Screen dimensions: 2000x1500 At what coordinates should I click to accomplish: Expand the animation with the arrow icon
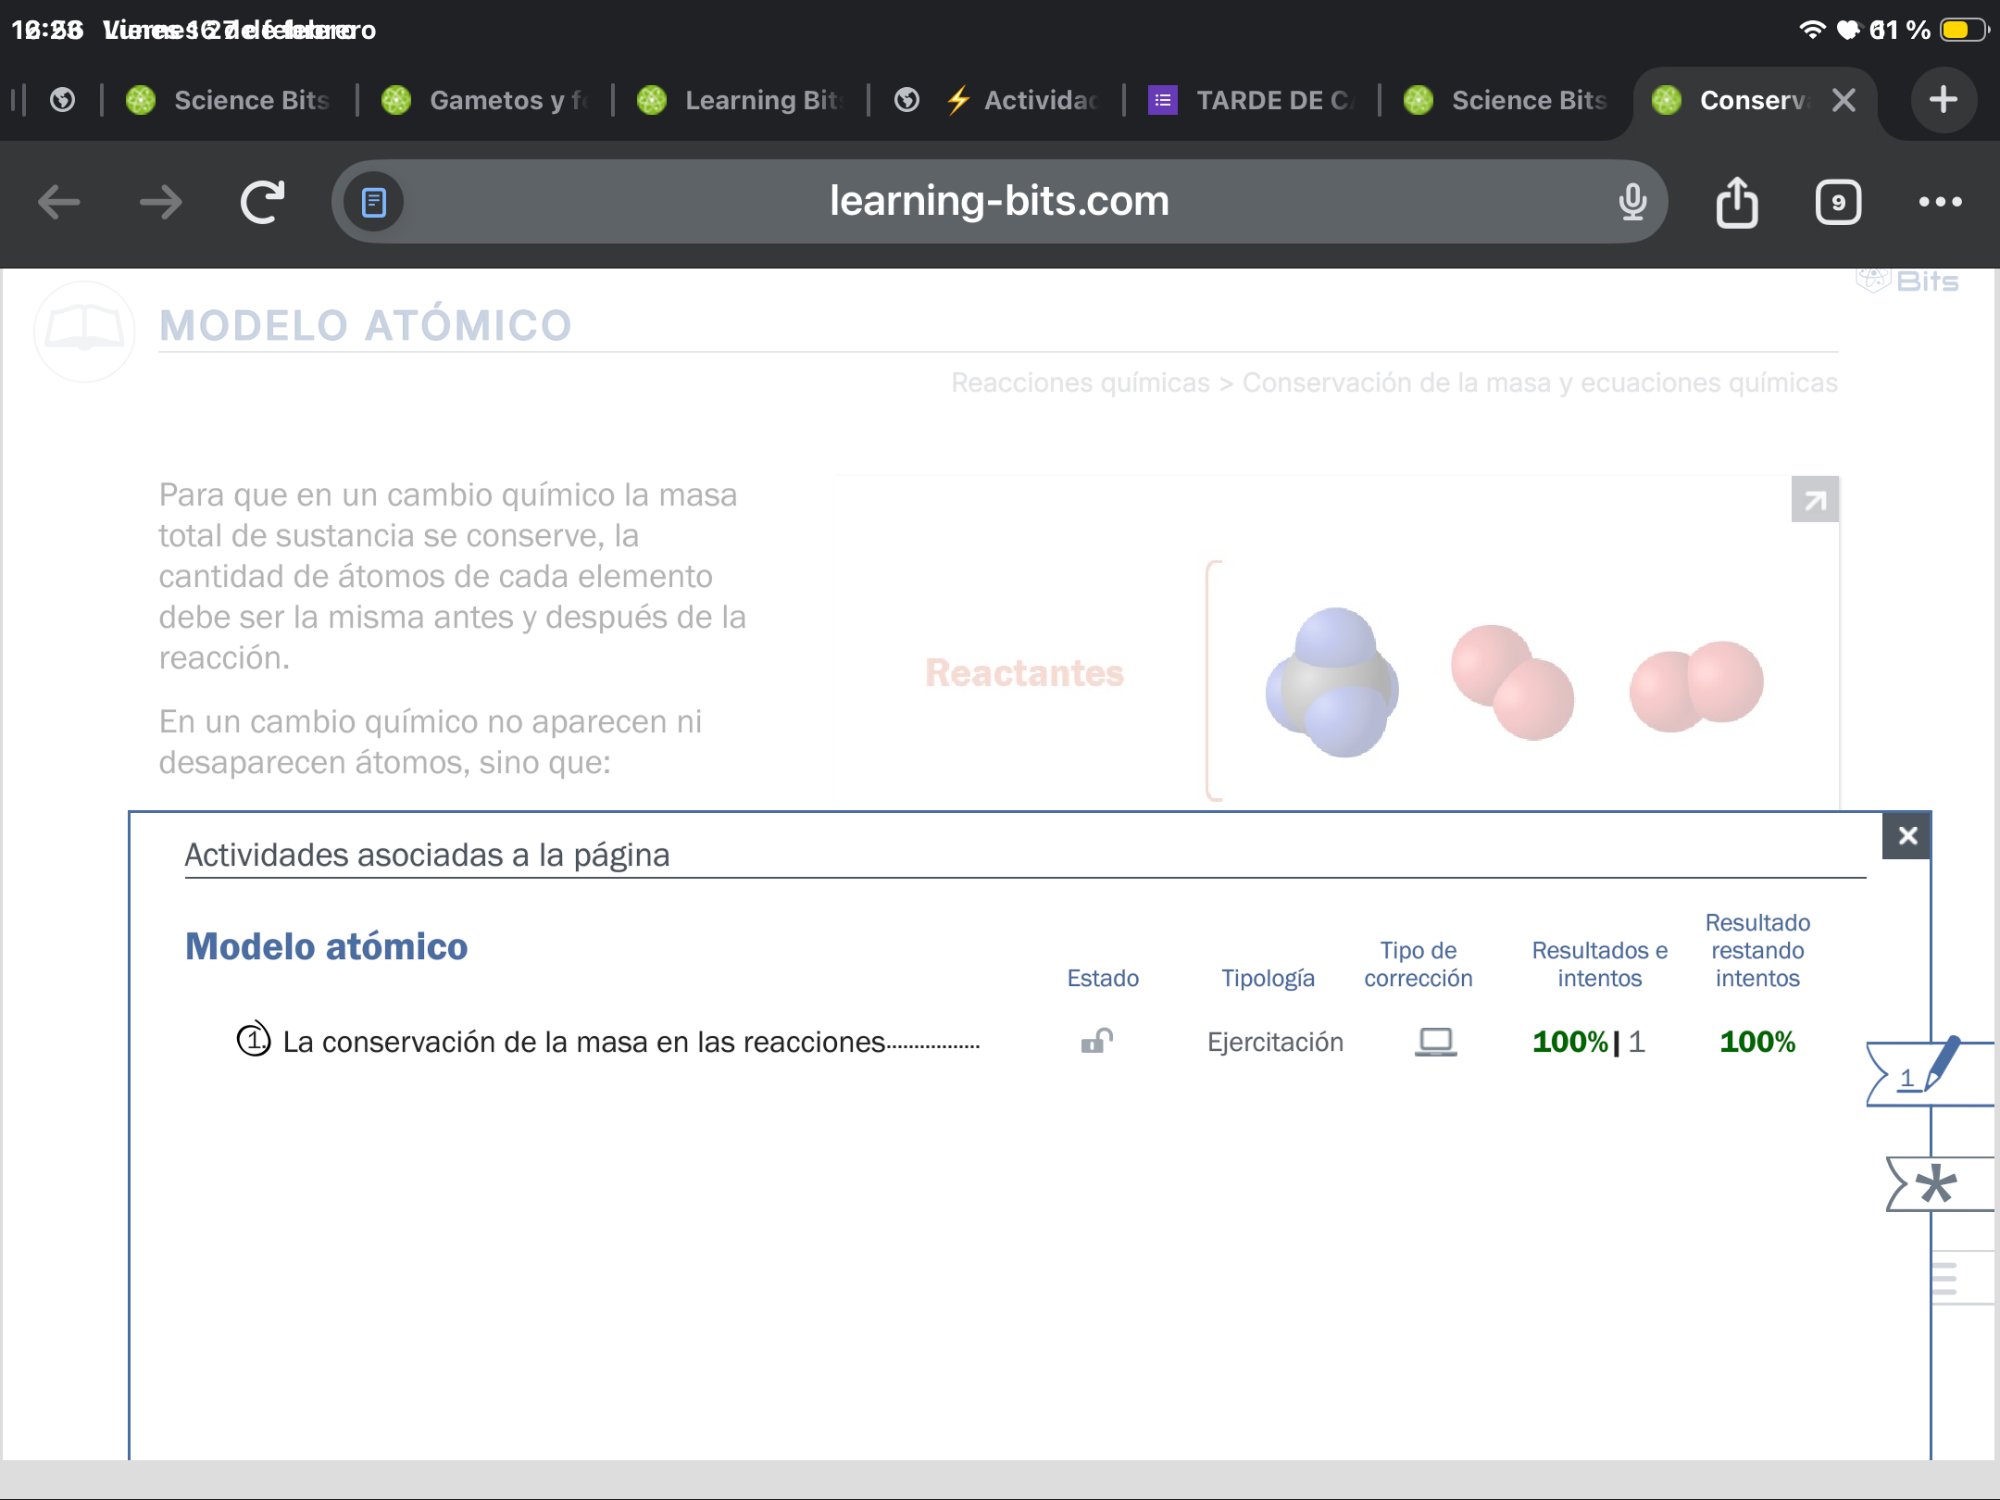pyautogui.click(x=1815, y=499)
